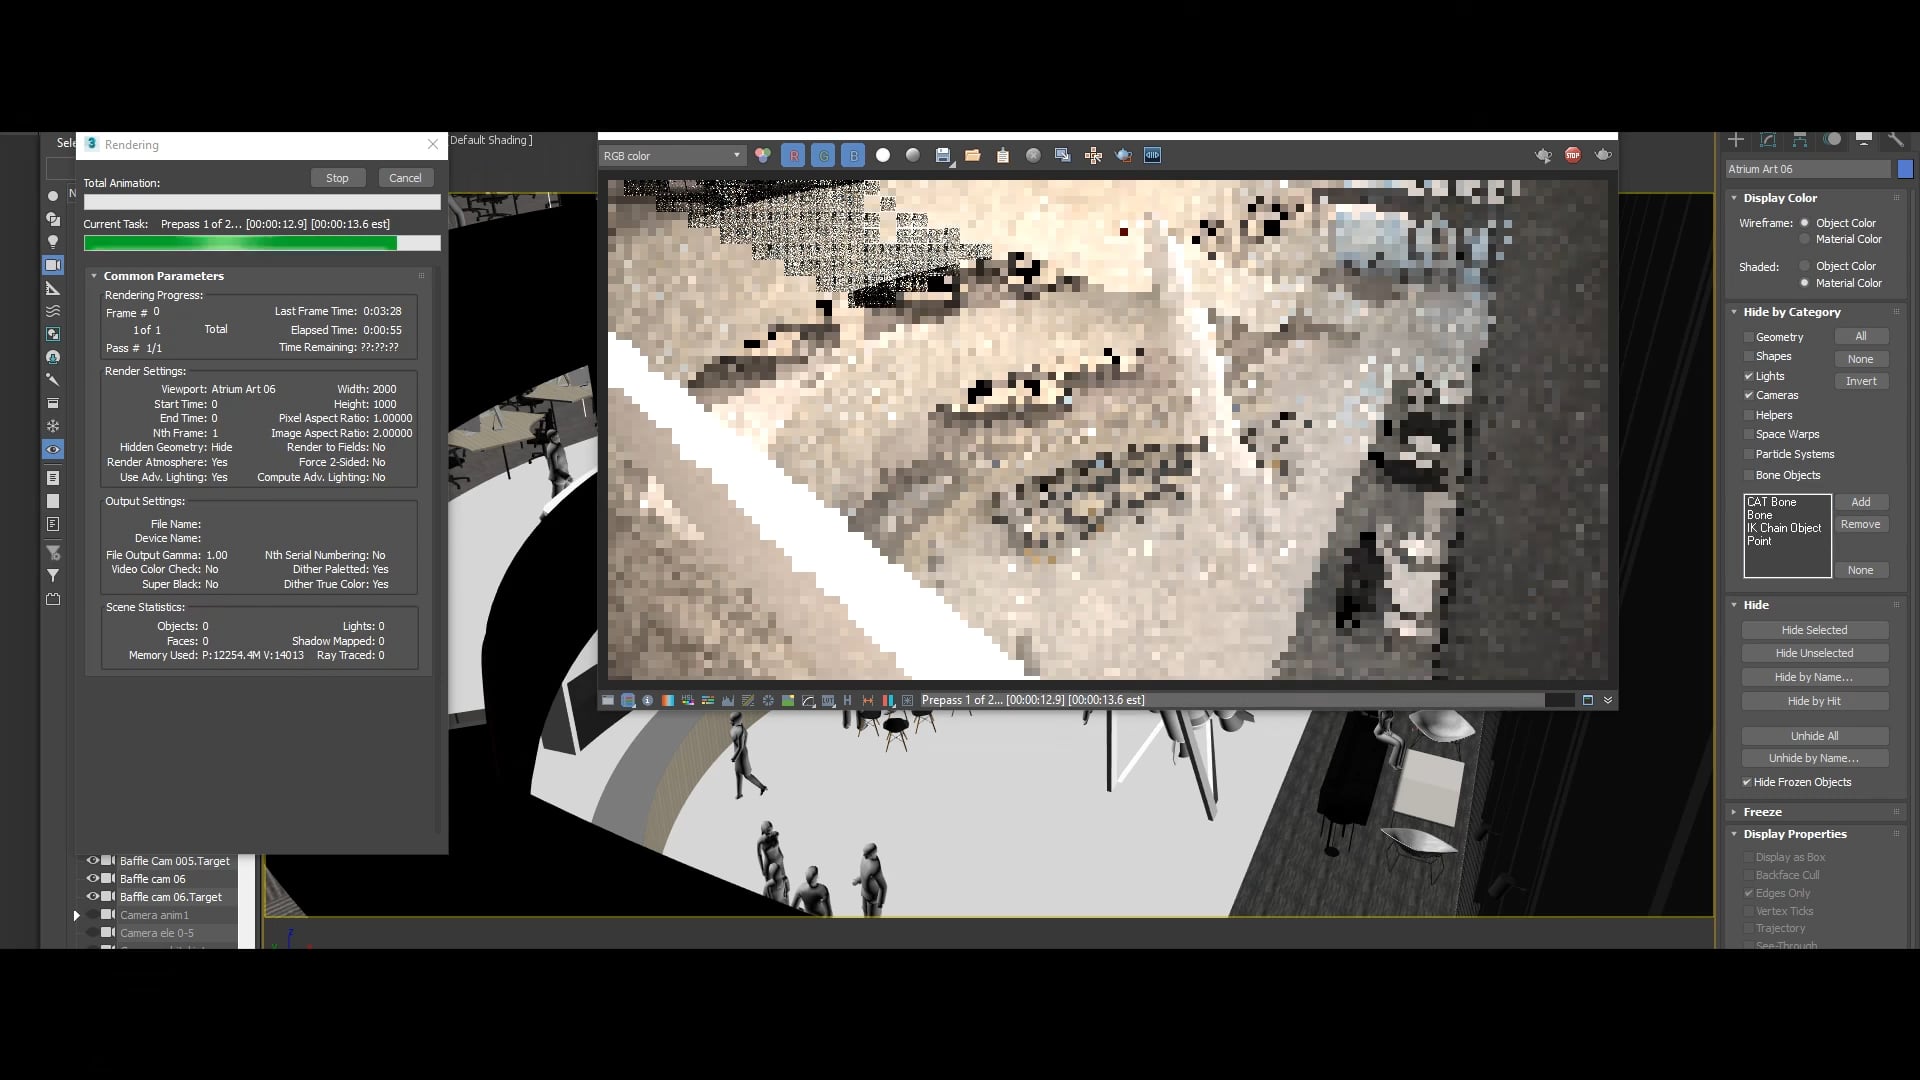1920x1080 pixels.
Task: Clear the frame buffer X icon
Action: (x=1033, y=155)
